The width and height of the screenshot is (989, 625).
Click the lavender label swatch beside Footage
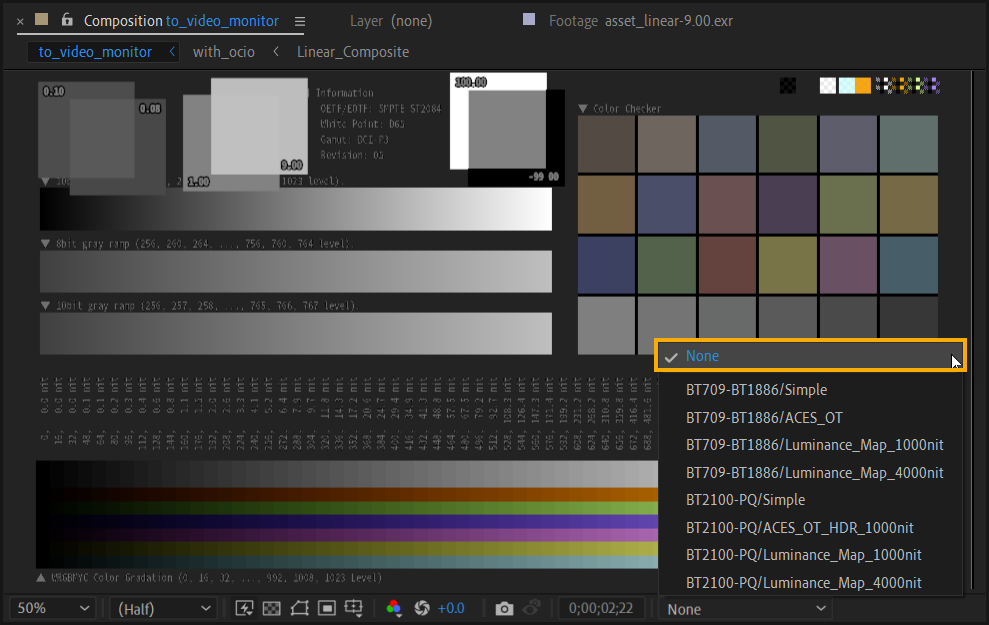tap(529, 20)
